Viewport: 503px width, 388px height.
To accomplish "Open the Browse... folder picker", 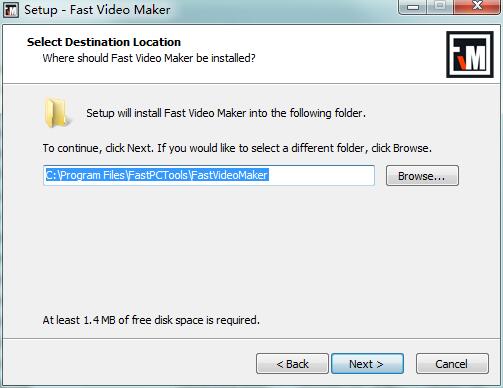I will (422, 176).
